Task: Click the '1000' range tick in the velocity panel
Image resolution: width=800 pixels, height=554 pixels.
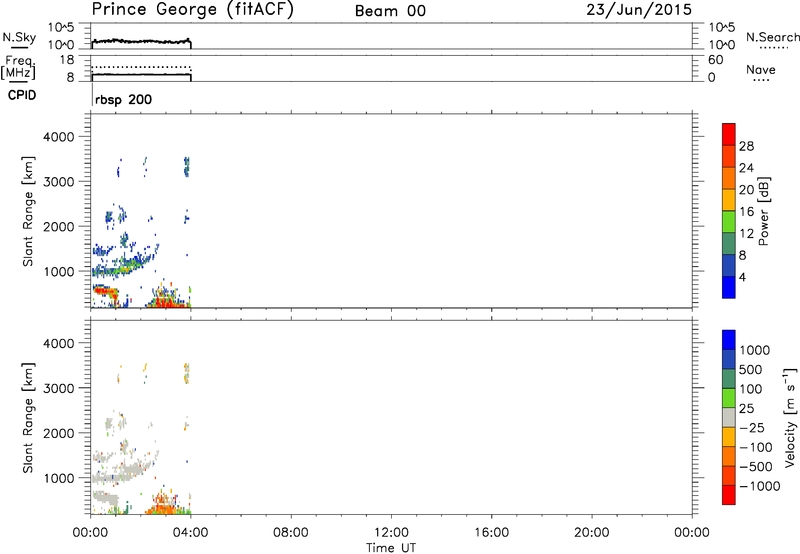Action: tap(59, 478)
